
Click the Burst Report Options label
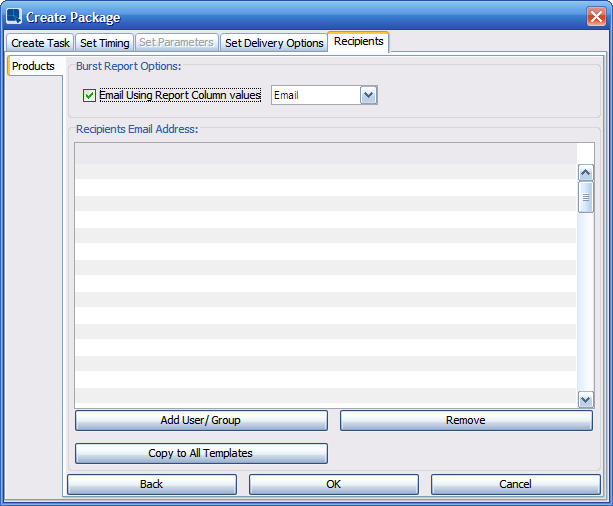tap(129, 66)
